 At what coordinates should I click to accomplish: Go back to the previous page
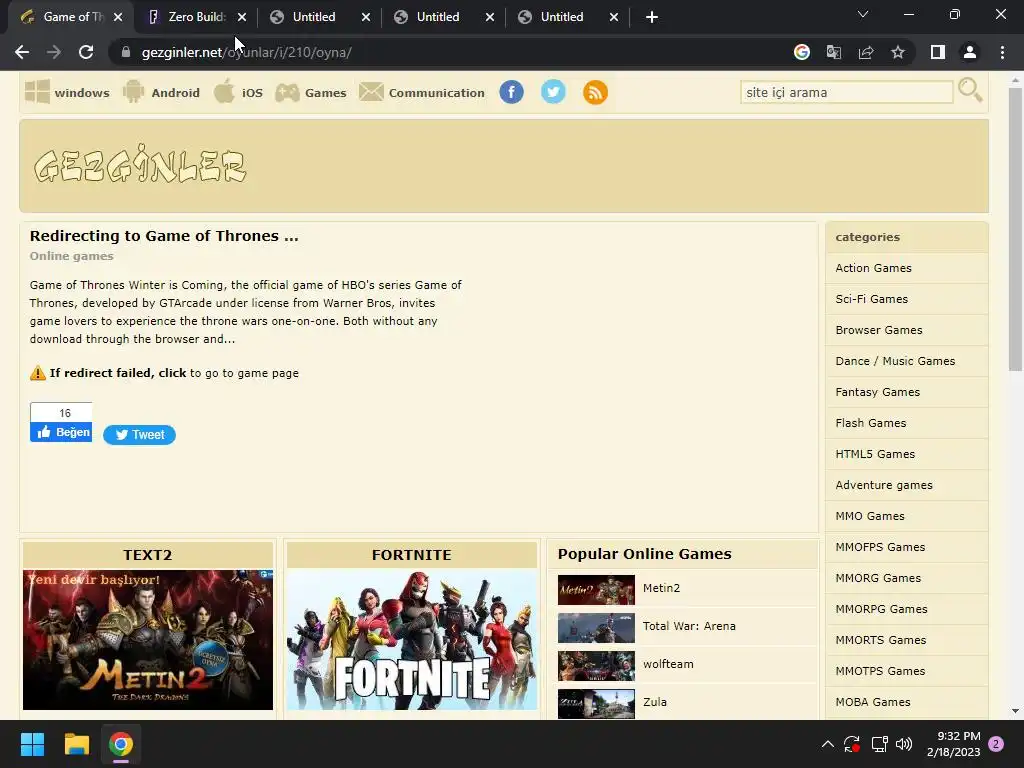[22, 52]
